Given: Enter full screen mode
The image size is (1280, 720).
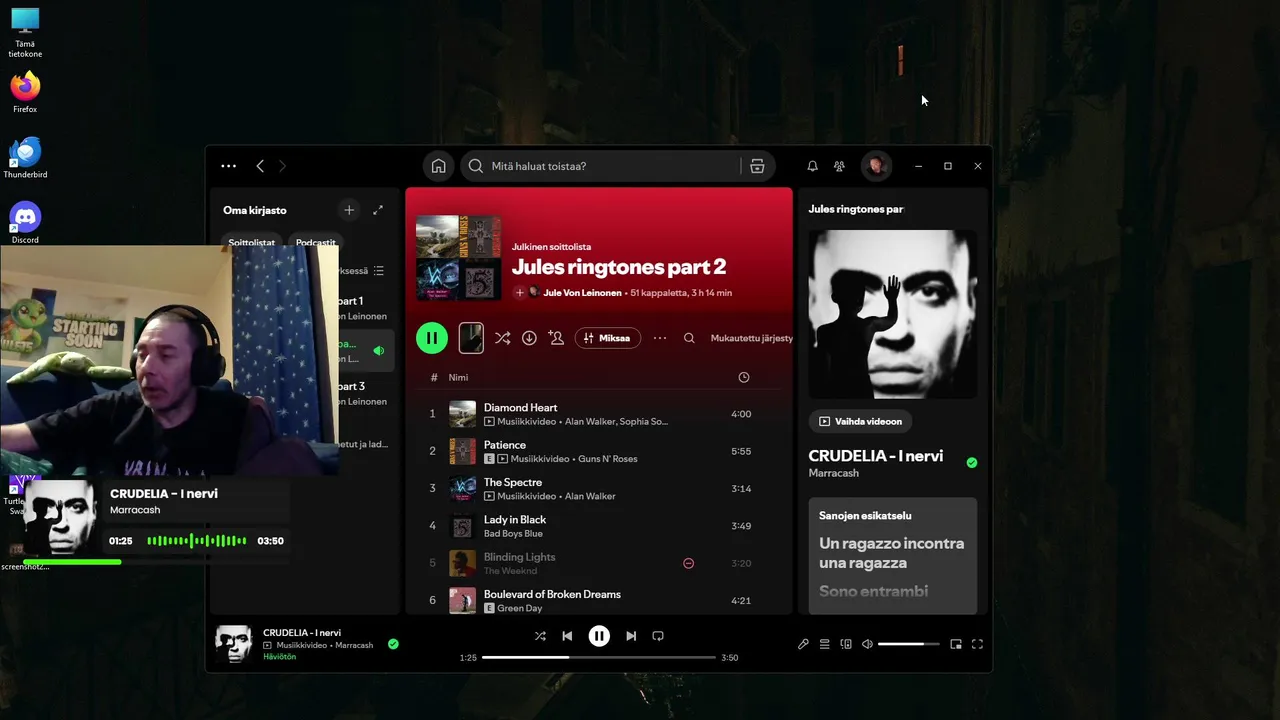Looking at the screenshot, I should (977, 644).
